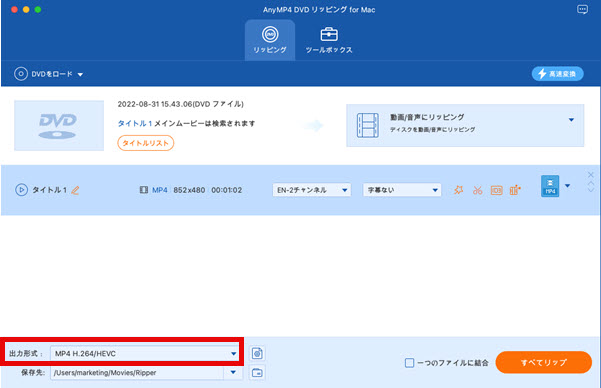Open the output folder icon

[257, 373]
